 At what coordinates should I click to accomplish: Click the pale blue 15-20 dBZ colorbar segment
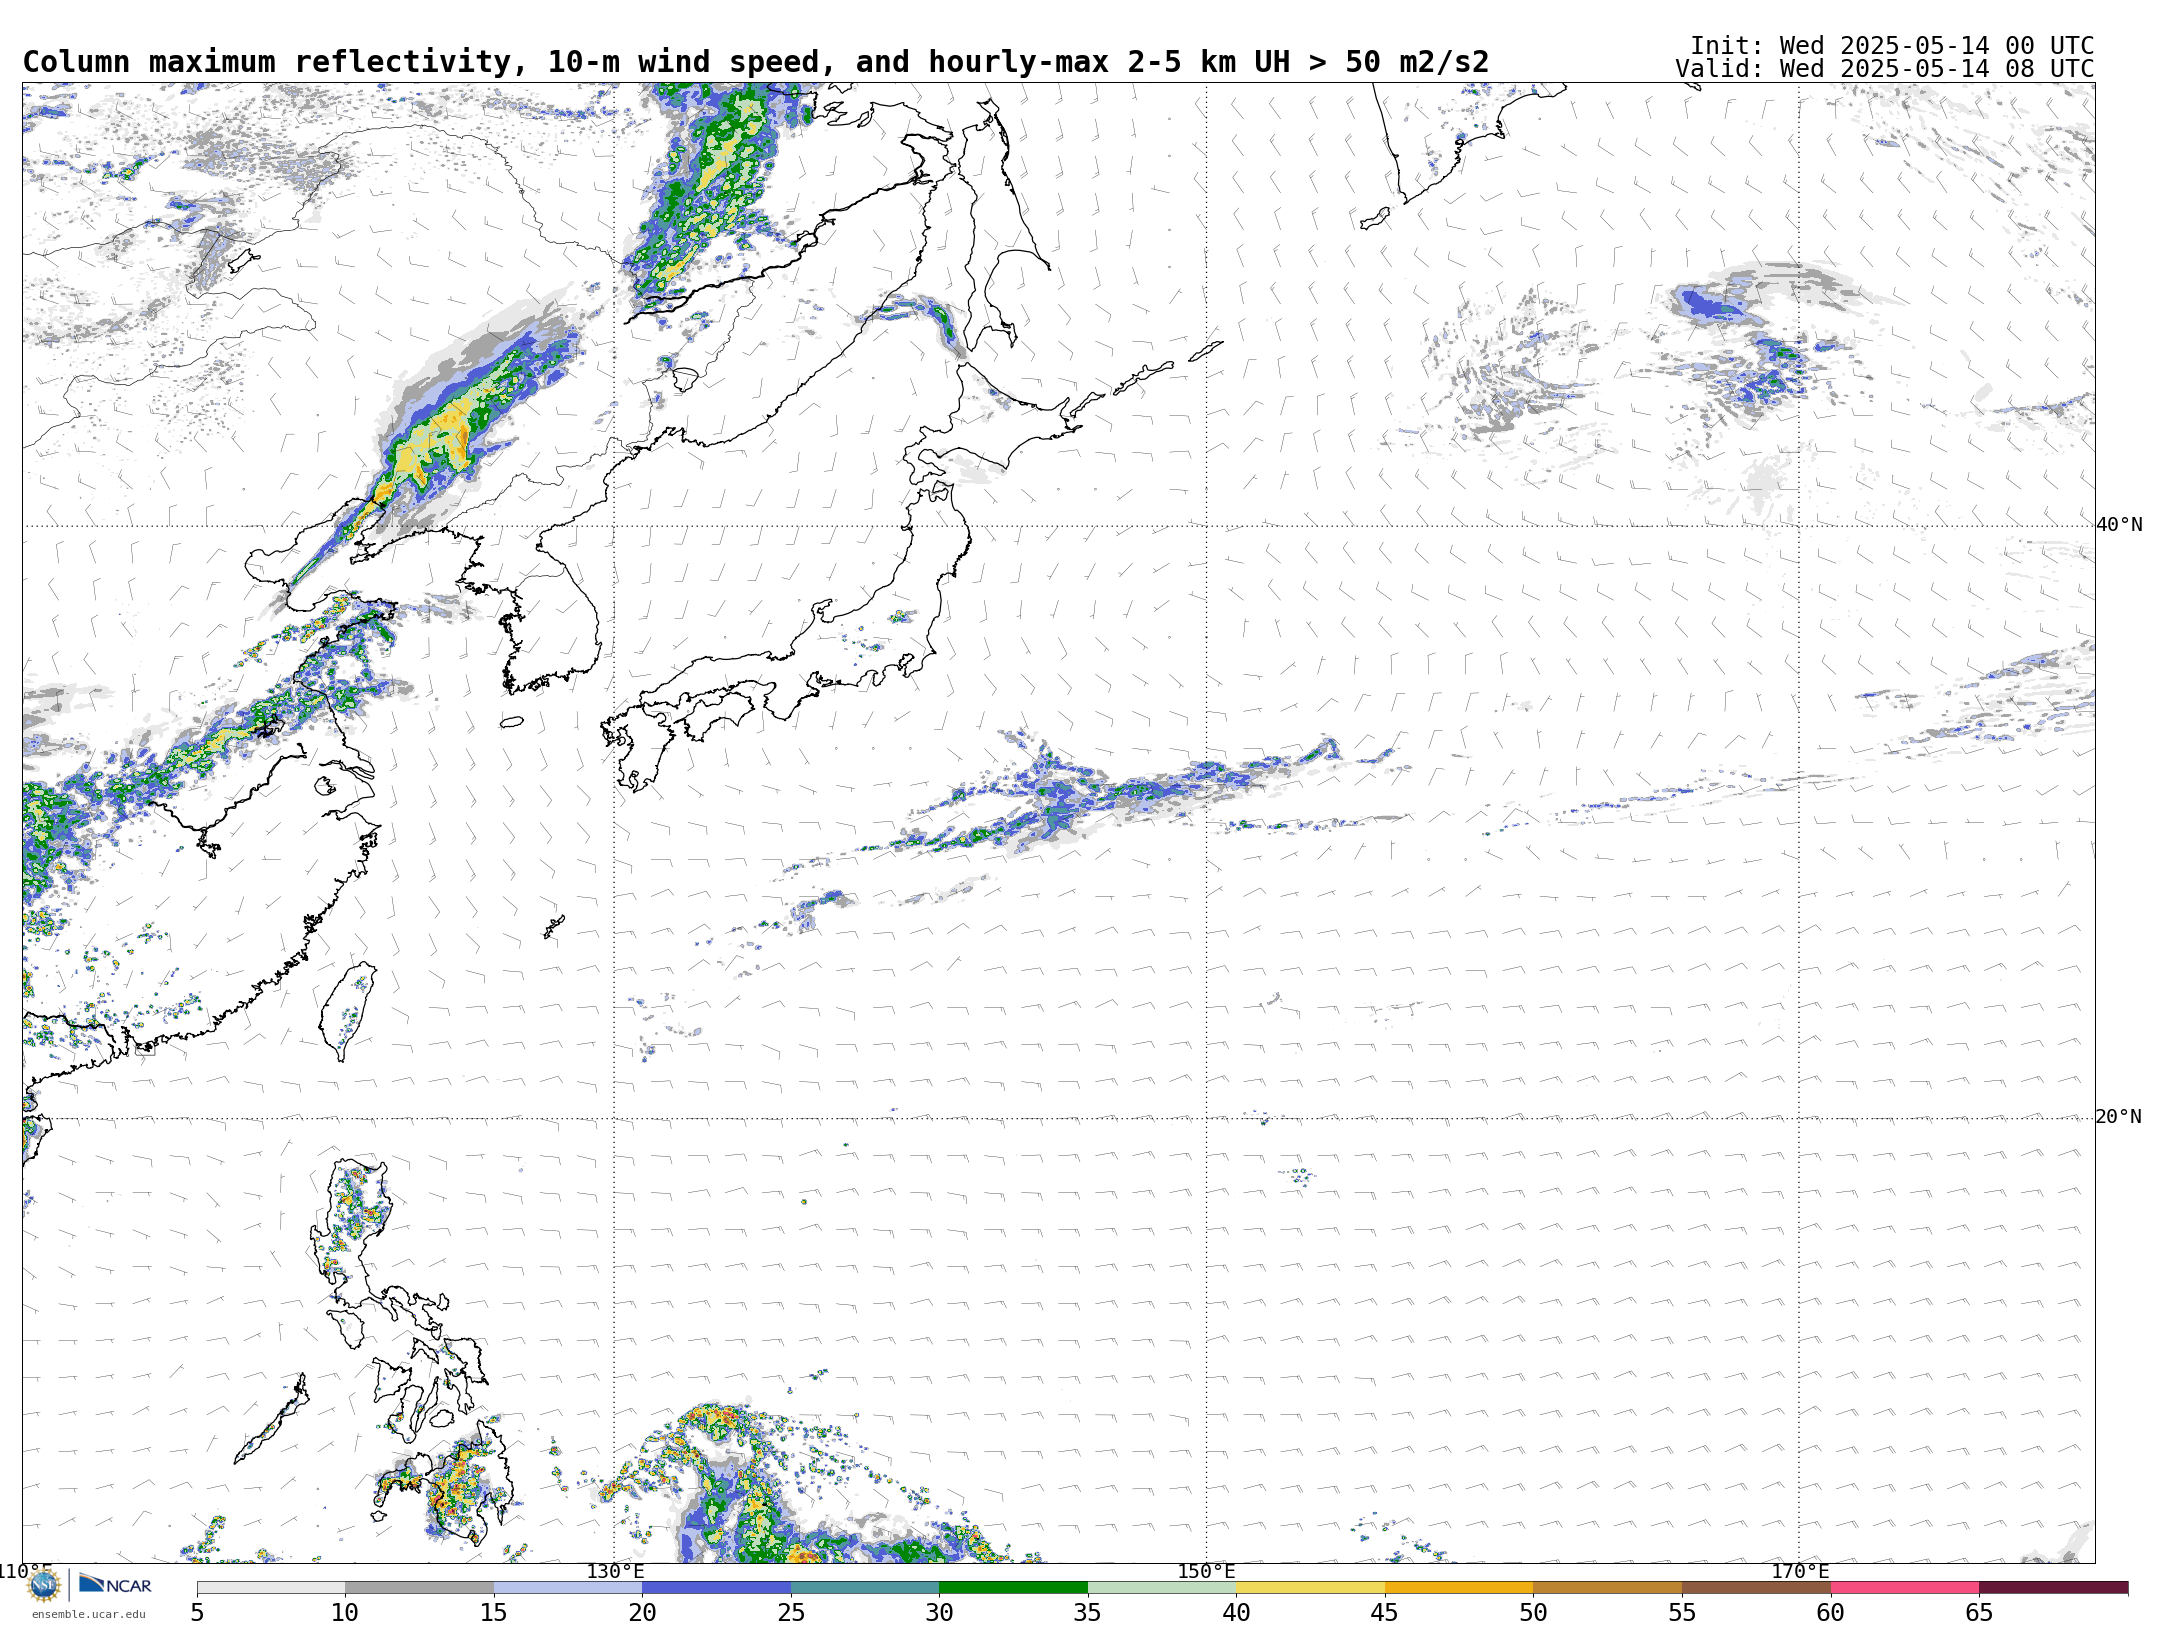pyautogui.click(x=568, y=1588)
